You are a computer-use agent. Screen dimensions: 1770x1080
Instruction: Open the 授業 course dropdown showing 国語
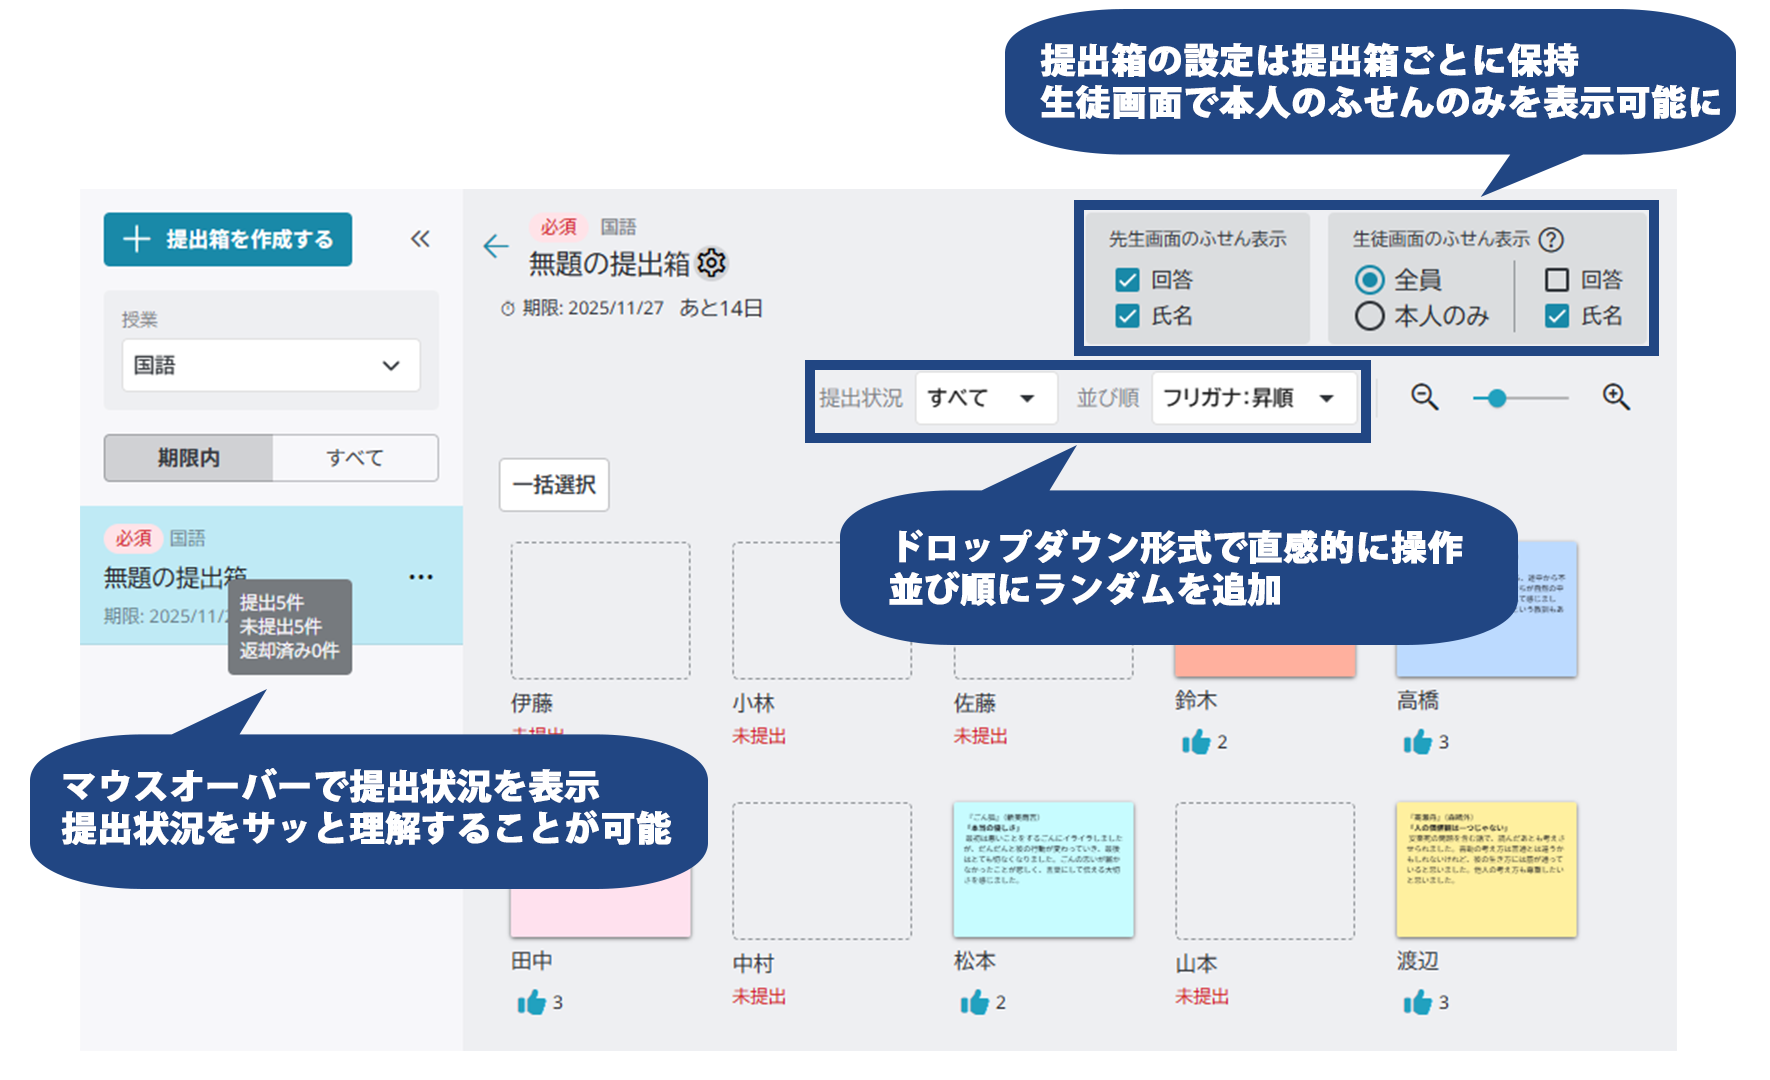coord(270,366)
